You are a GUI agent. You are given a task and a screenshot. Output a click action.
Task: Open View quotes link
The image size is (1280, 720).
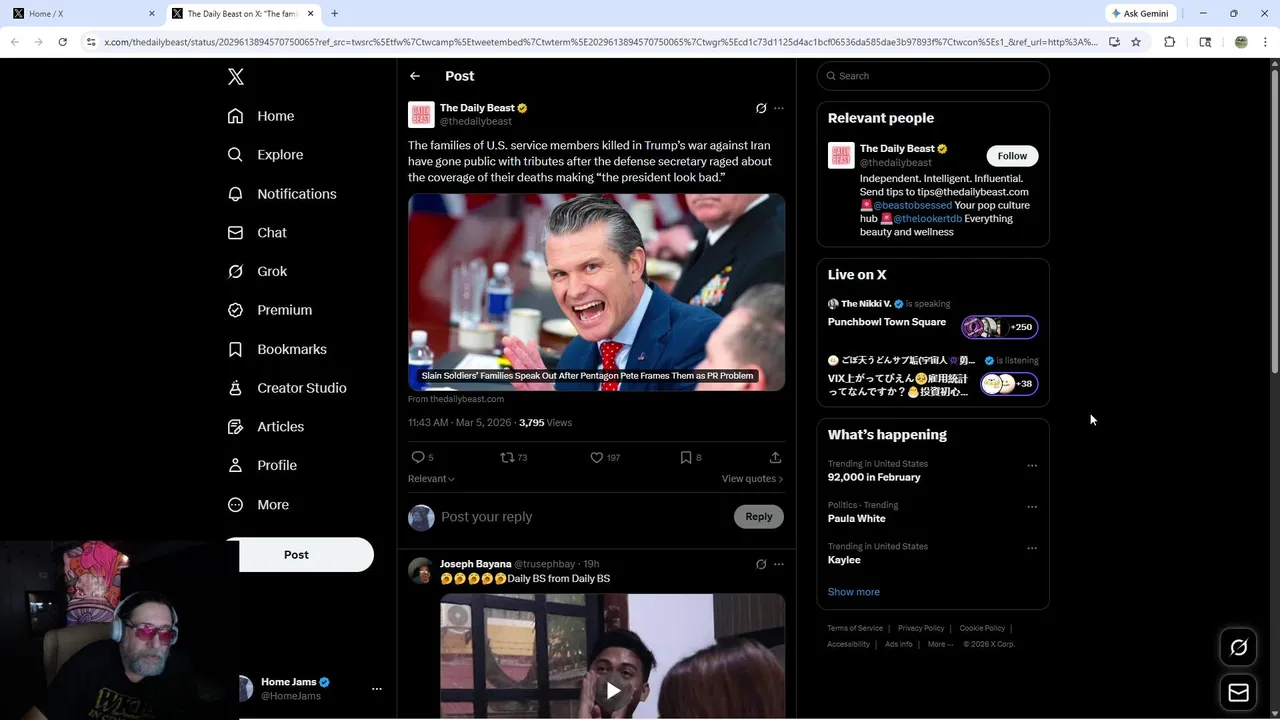pyautogui.click(x=752, y=479)
